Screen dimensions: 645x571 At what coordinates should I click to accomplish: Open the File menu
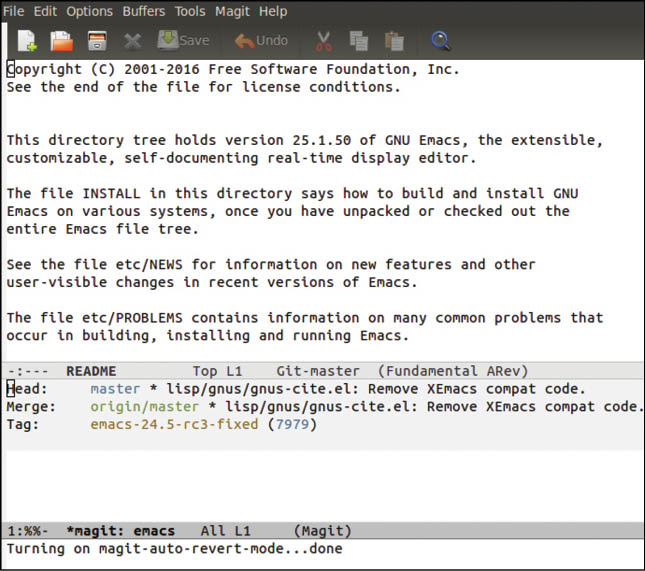click(x=15, y=11)
